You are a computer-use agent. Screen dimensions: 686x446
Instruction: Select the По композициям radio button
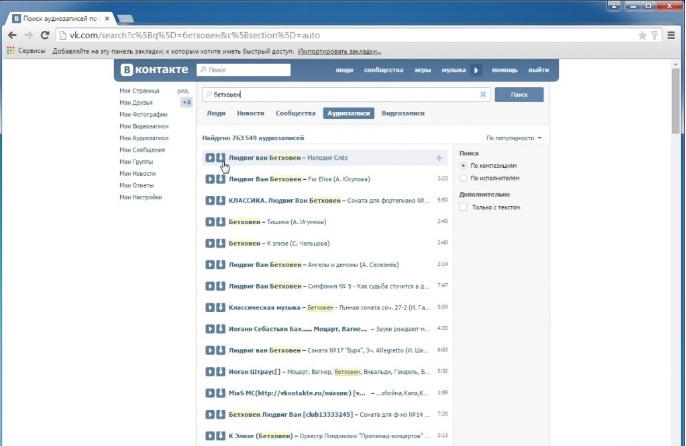463,165
